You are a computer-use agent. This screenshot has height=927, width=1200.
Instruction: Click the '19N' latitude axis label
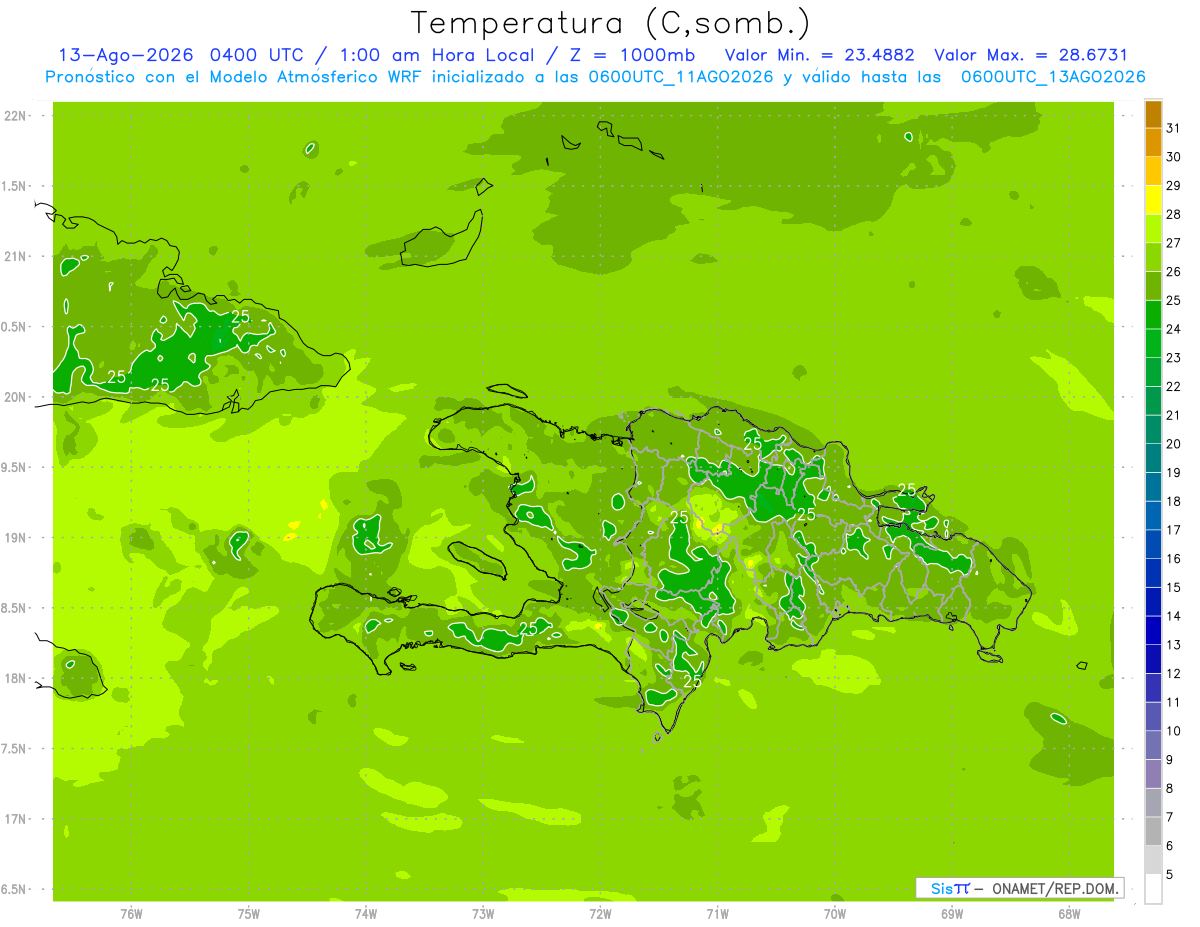click(15, 538)
